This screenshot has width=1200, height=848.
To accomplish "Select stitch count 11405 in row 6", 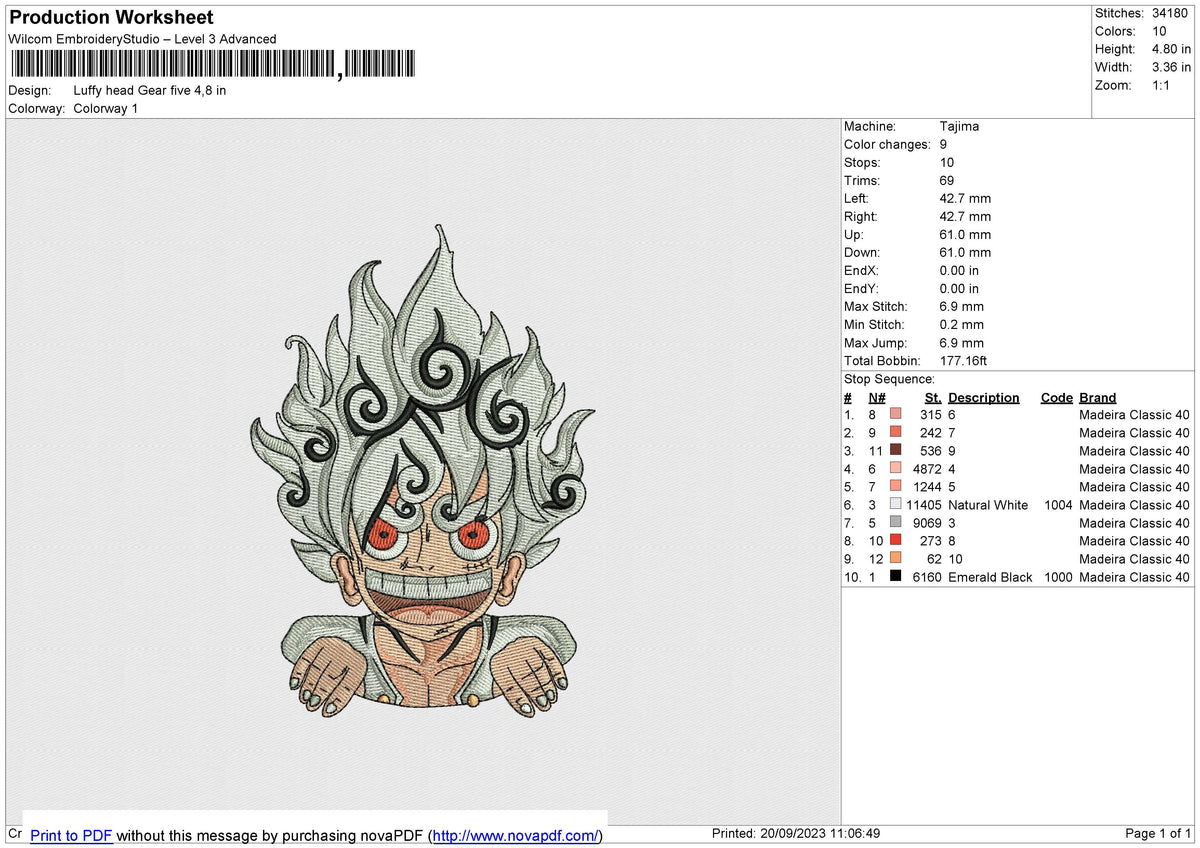I will point(924,505).
